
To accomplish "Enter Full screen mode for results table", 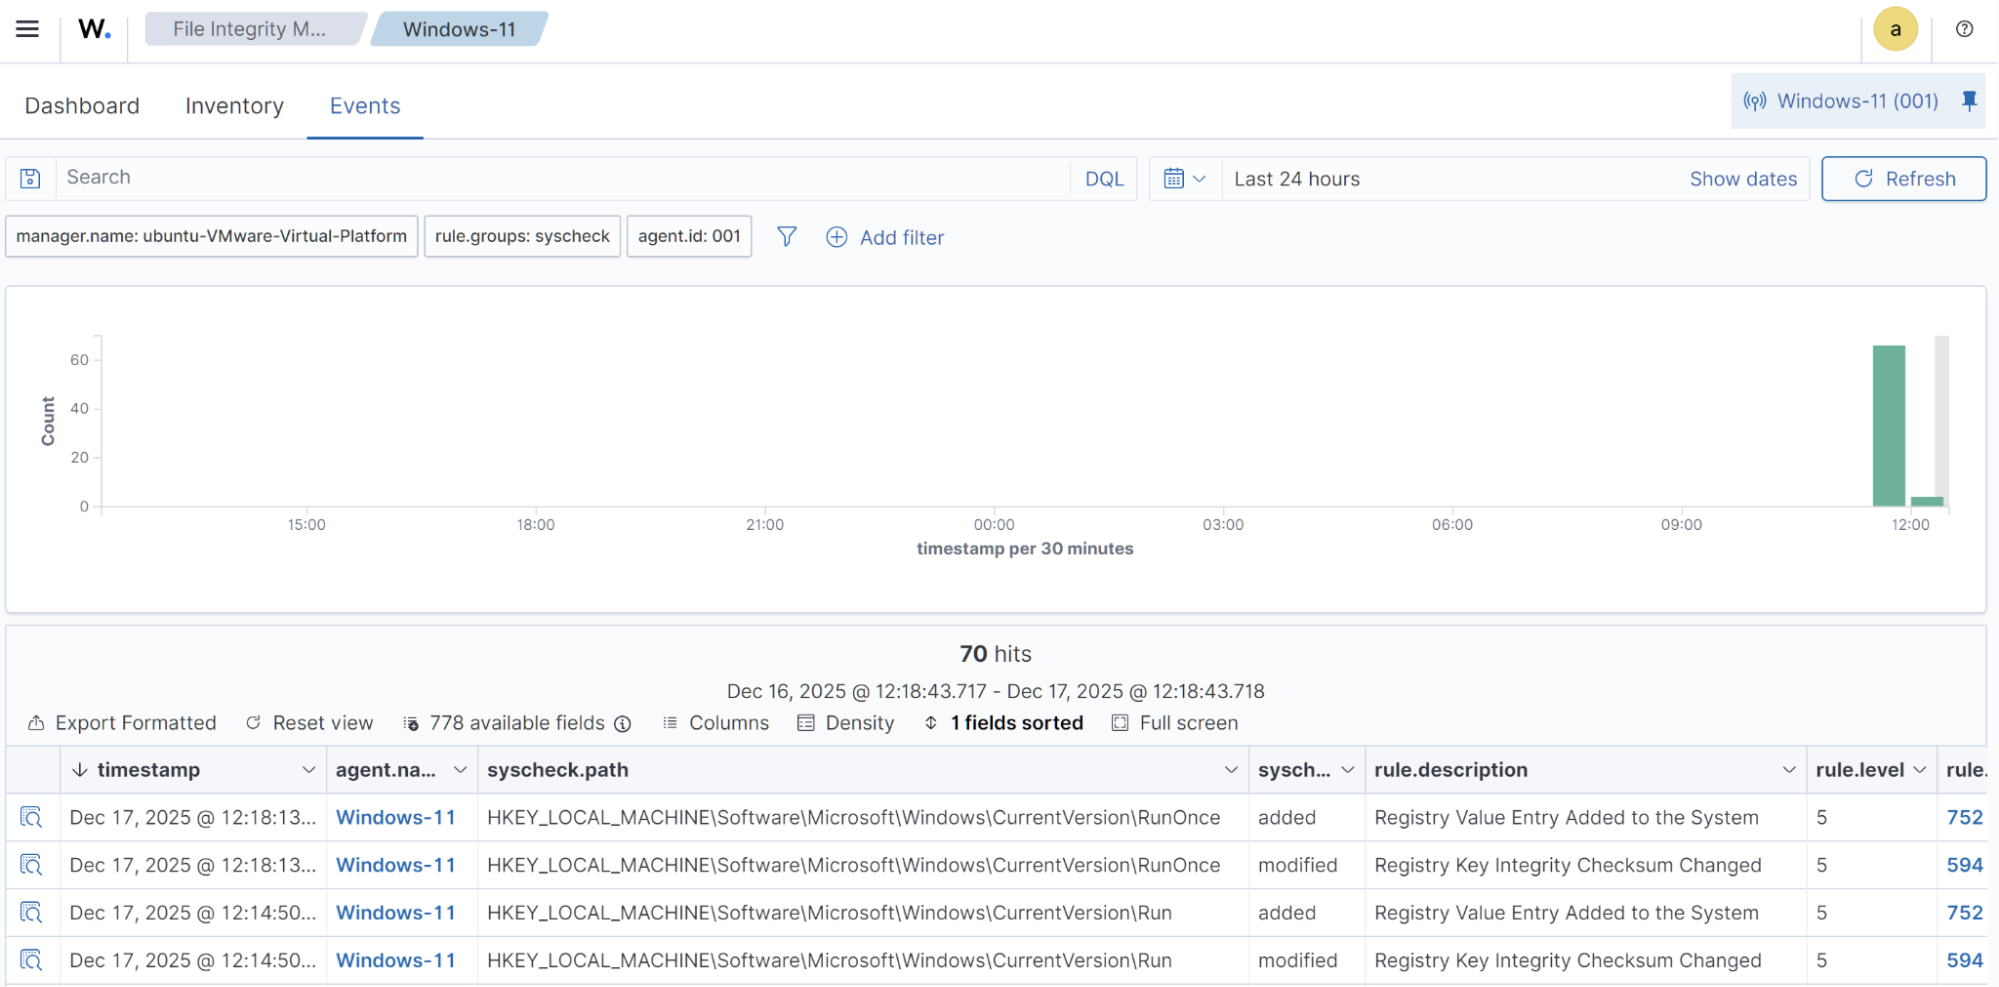I will [1174, 722].
